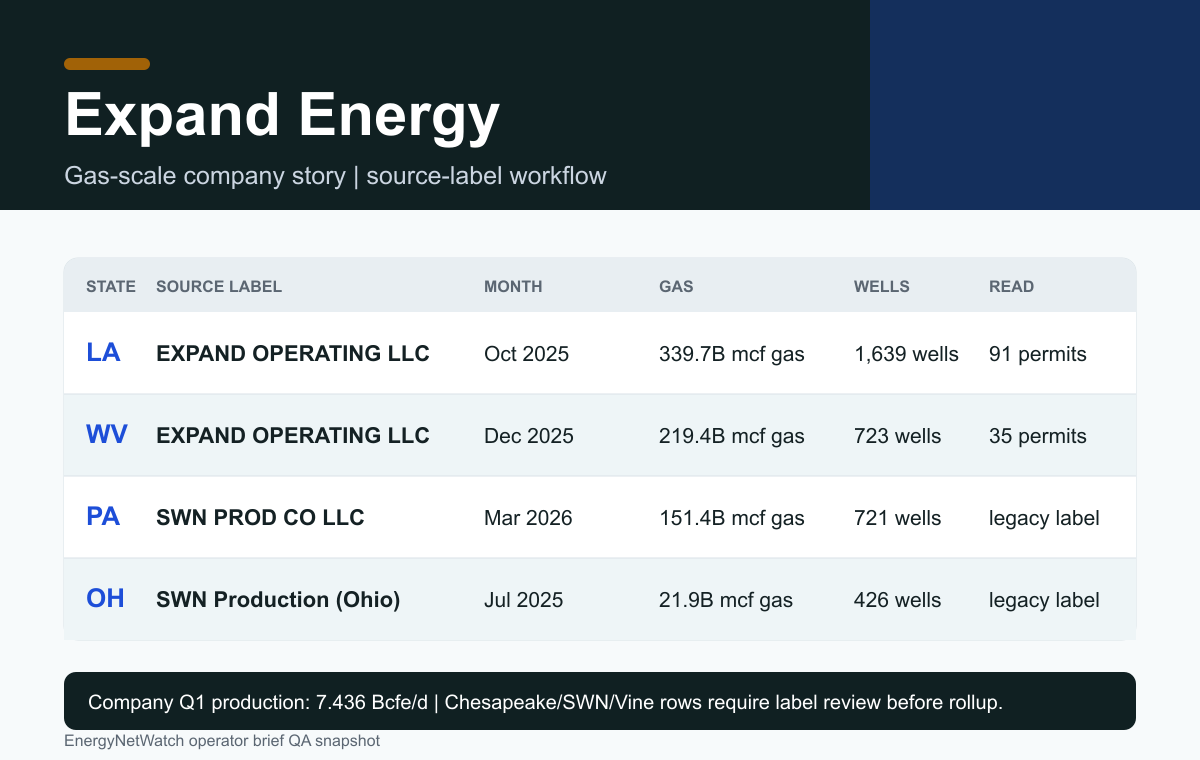Click the SOURCE LABEL column header
Image resolution: width=1200 pixels, height=760 pixels.
(x=219, y=286)
